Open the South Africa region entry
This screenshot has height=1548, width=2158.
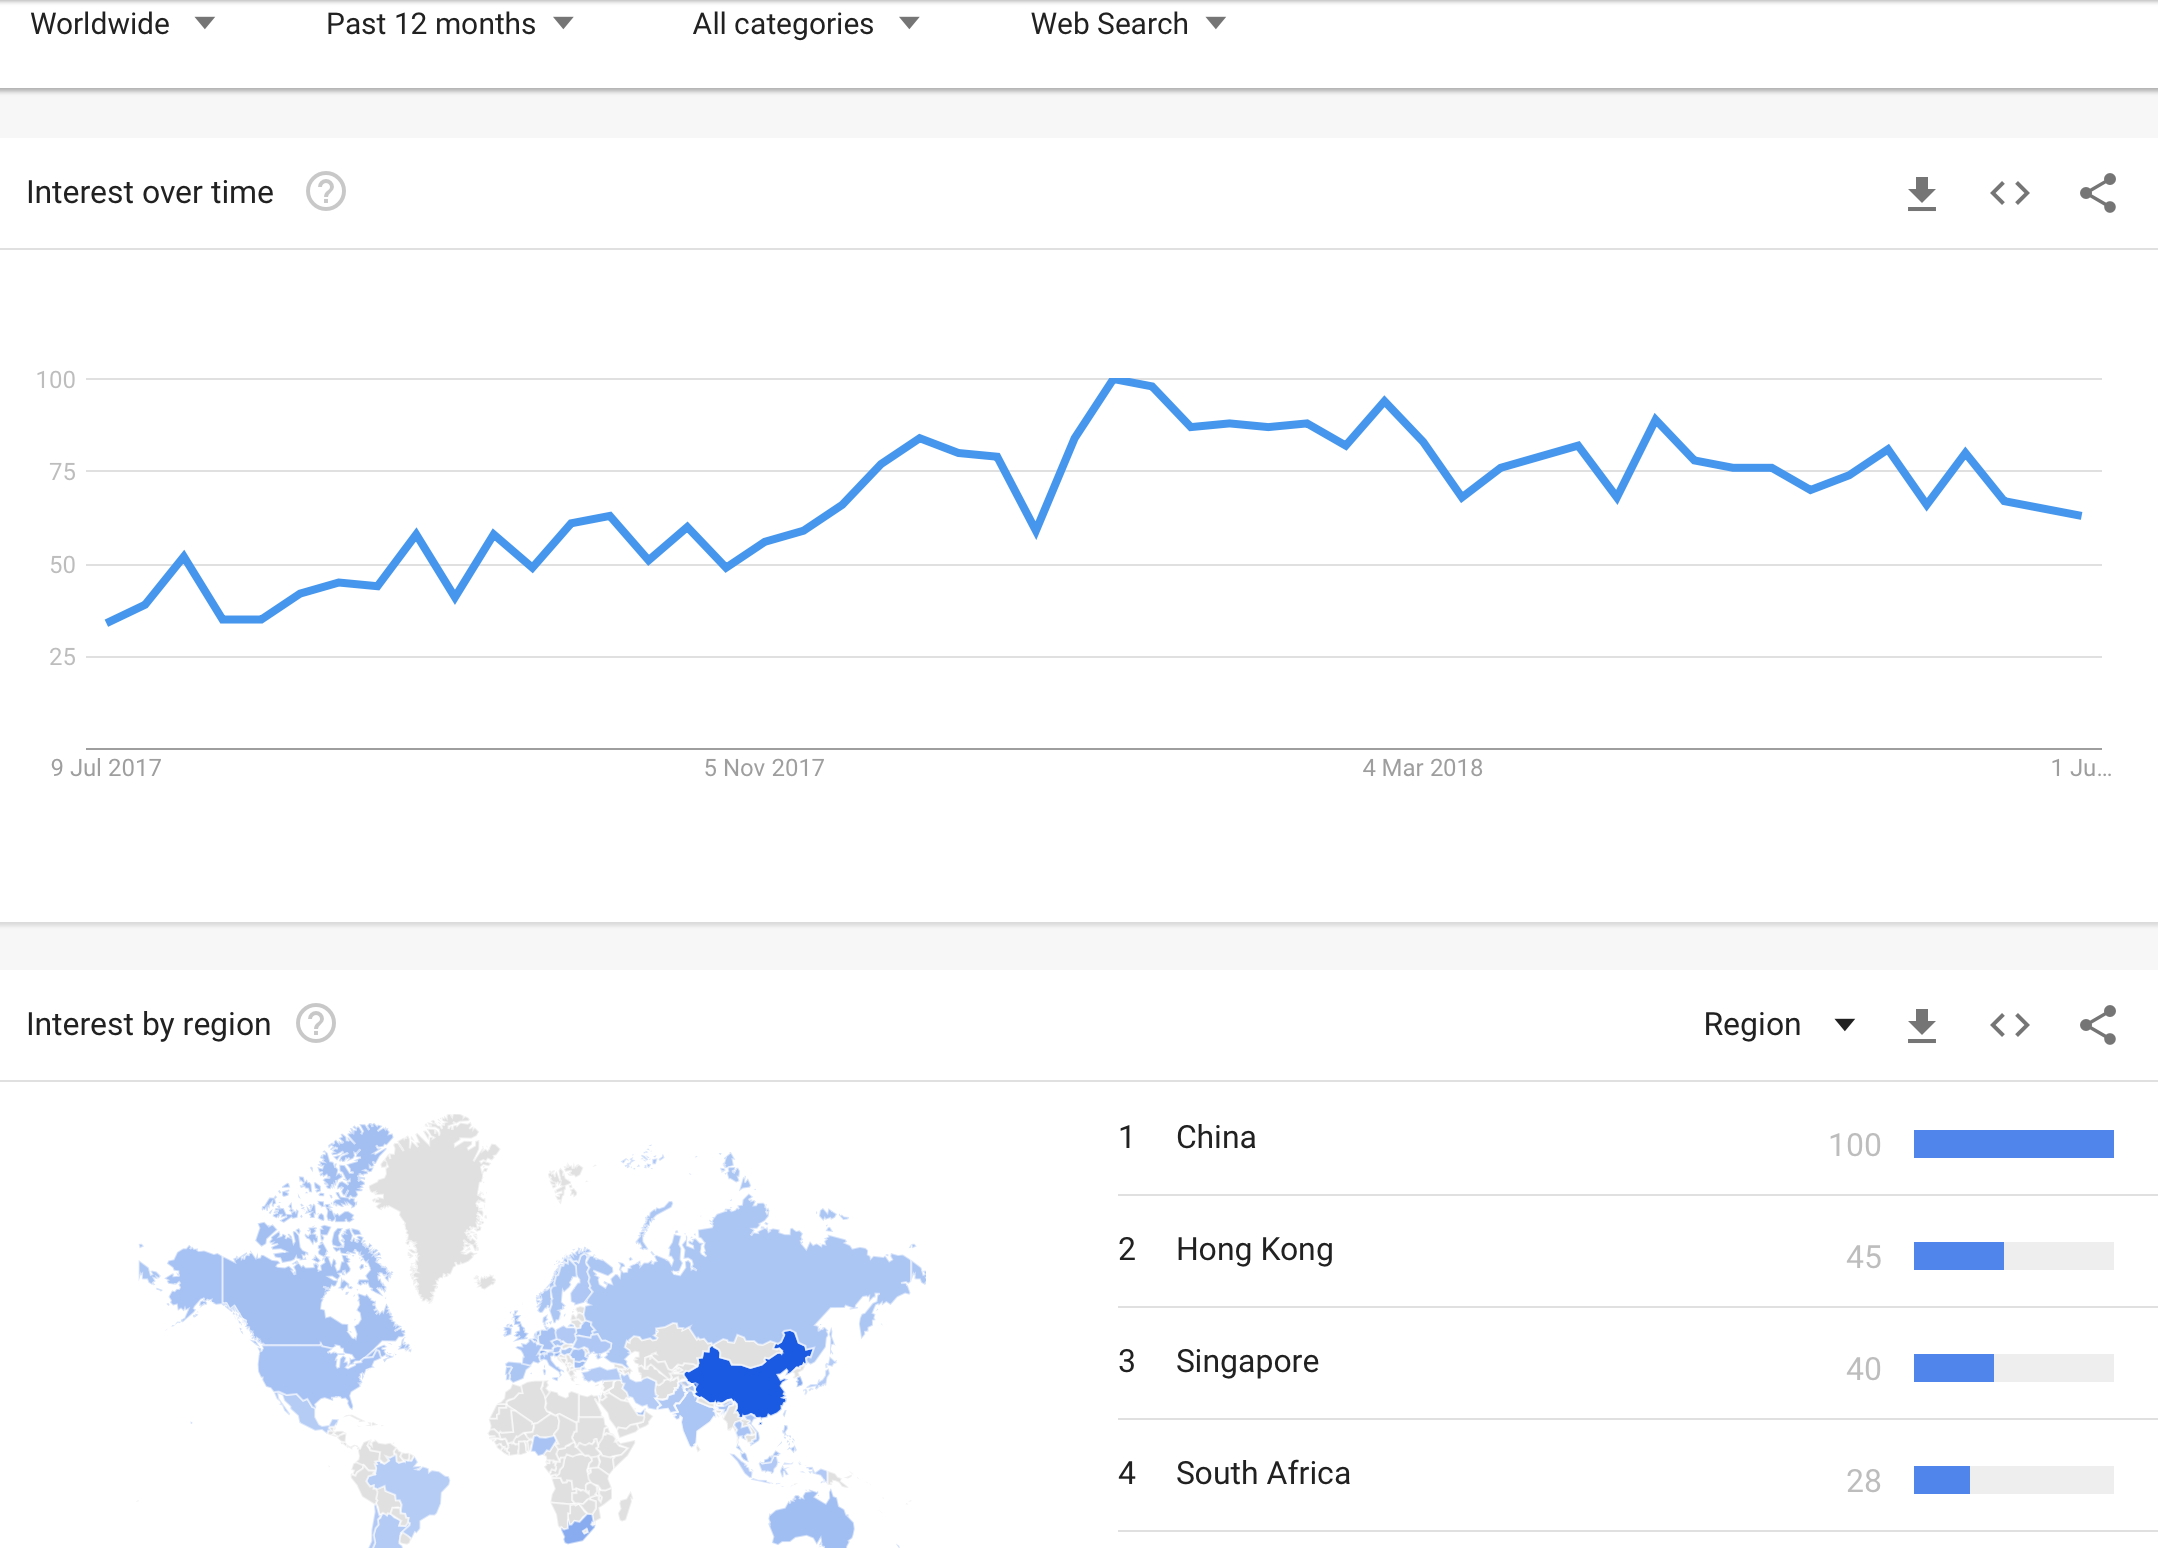coord(1262,1474)
